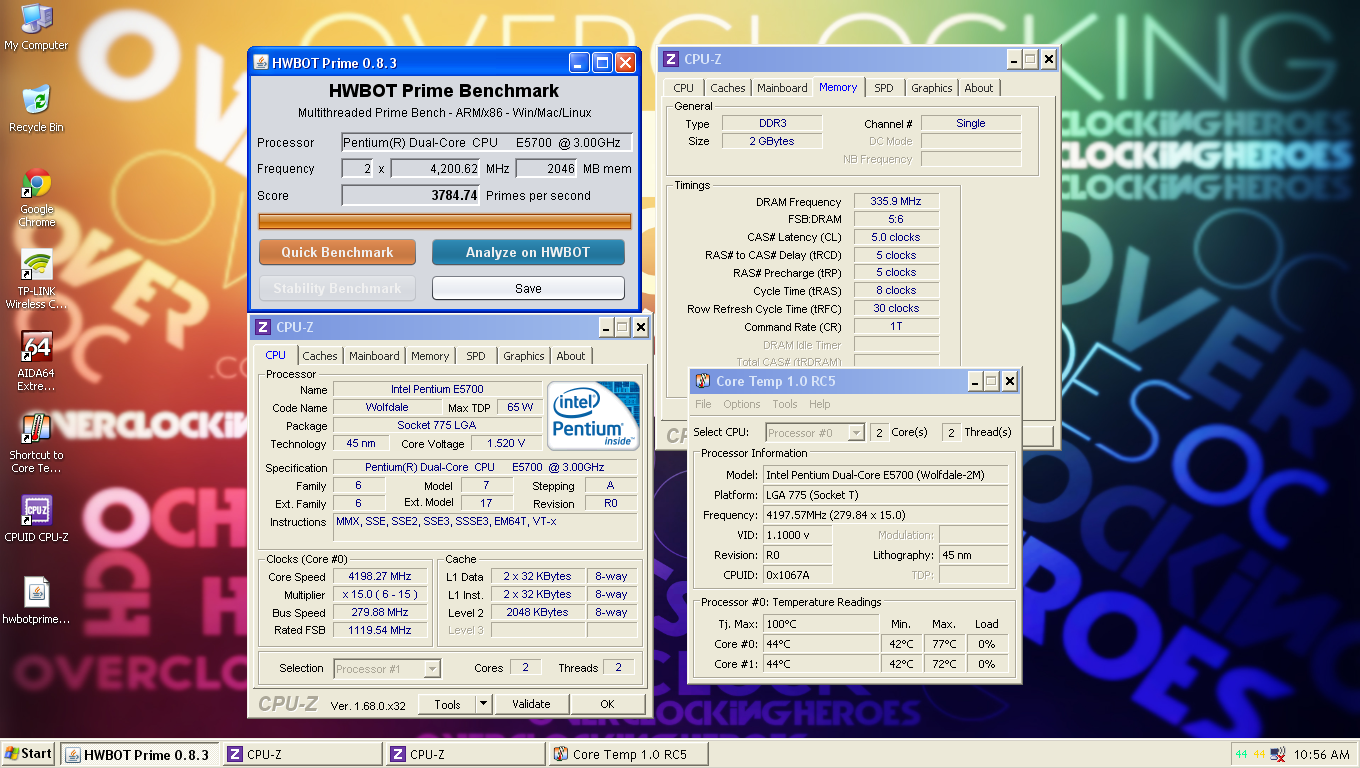Screen dimensions: 1360x768
Task: Select SPD tab in Memory window
Action: coord(884,88)
